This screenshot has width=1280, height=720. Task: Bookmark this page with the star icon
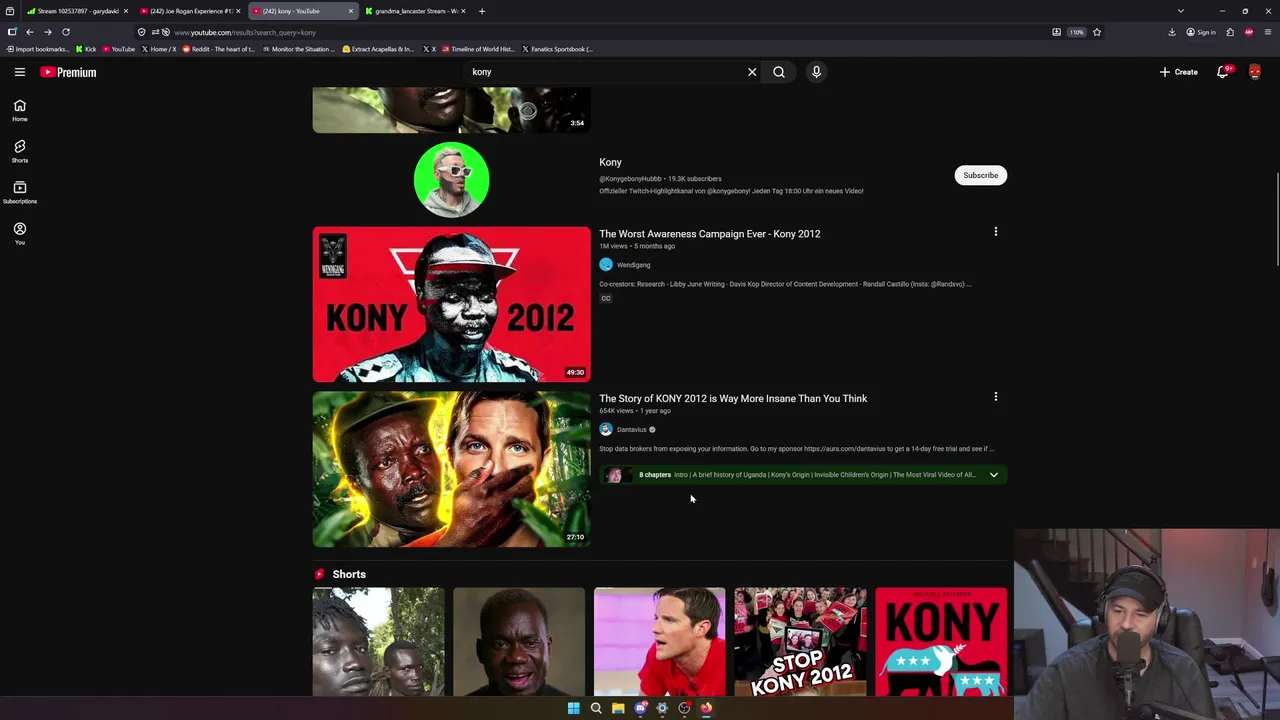tap(1097, 32)
